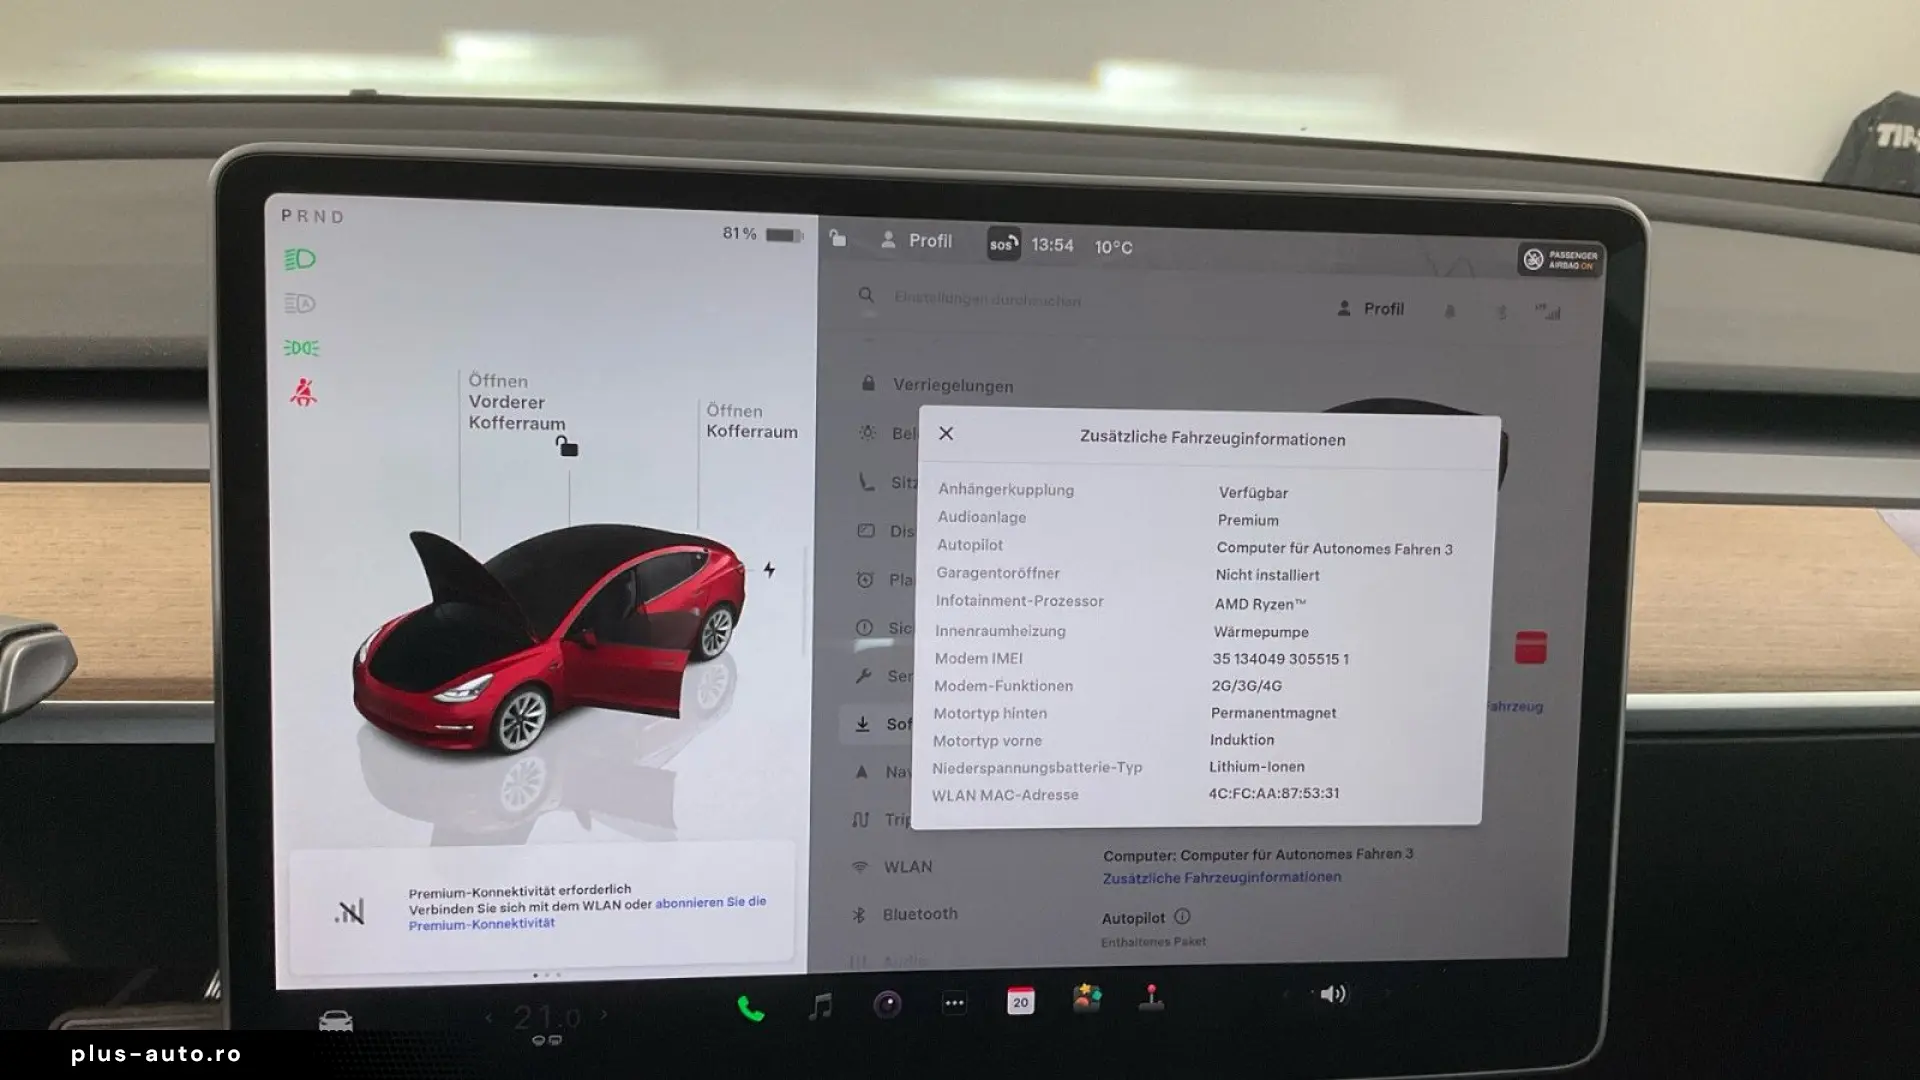Toggle front trunk lock icon
The width and height of the screenshot is (1920, 1080).
click(x=567, y=446)
